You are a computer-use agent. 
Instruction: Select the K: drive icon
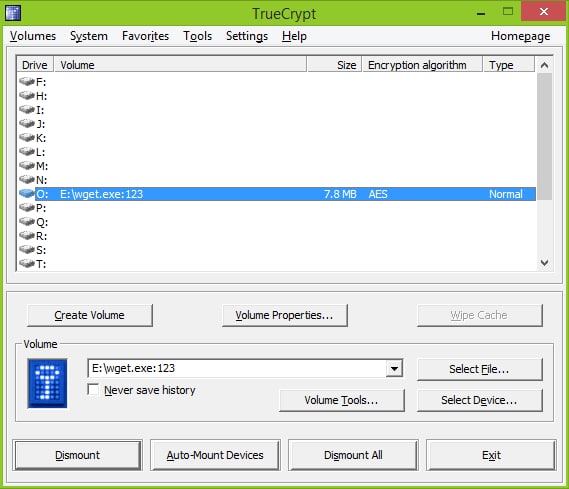coord(26,137)
